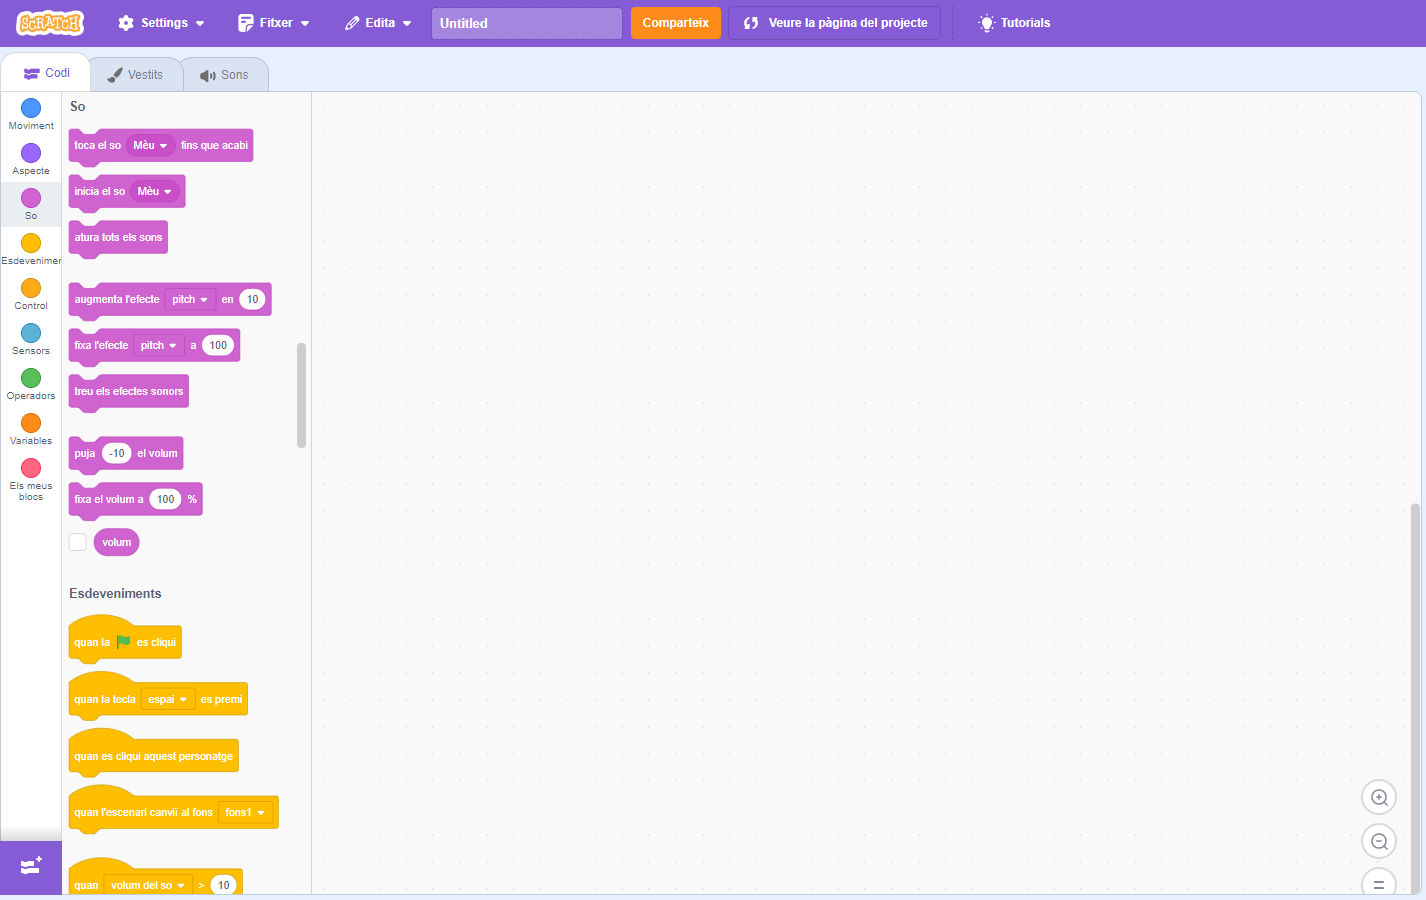
Task: Open the Fitxer menu
Action: (x=274, y=23)
